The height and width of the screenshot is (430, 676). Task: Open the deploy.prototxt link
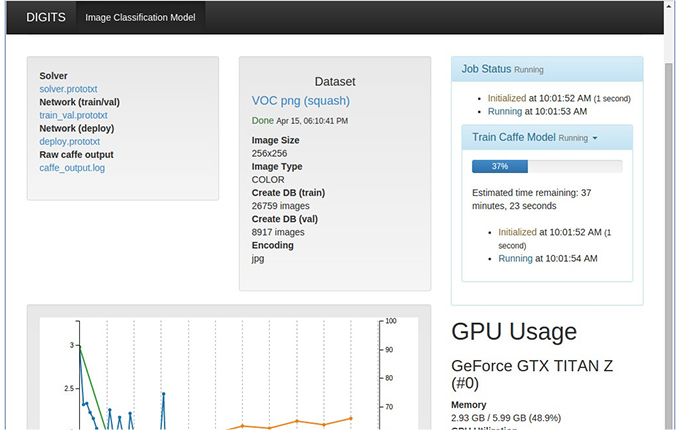69,141
